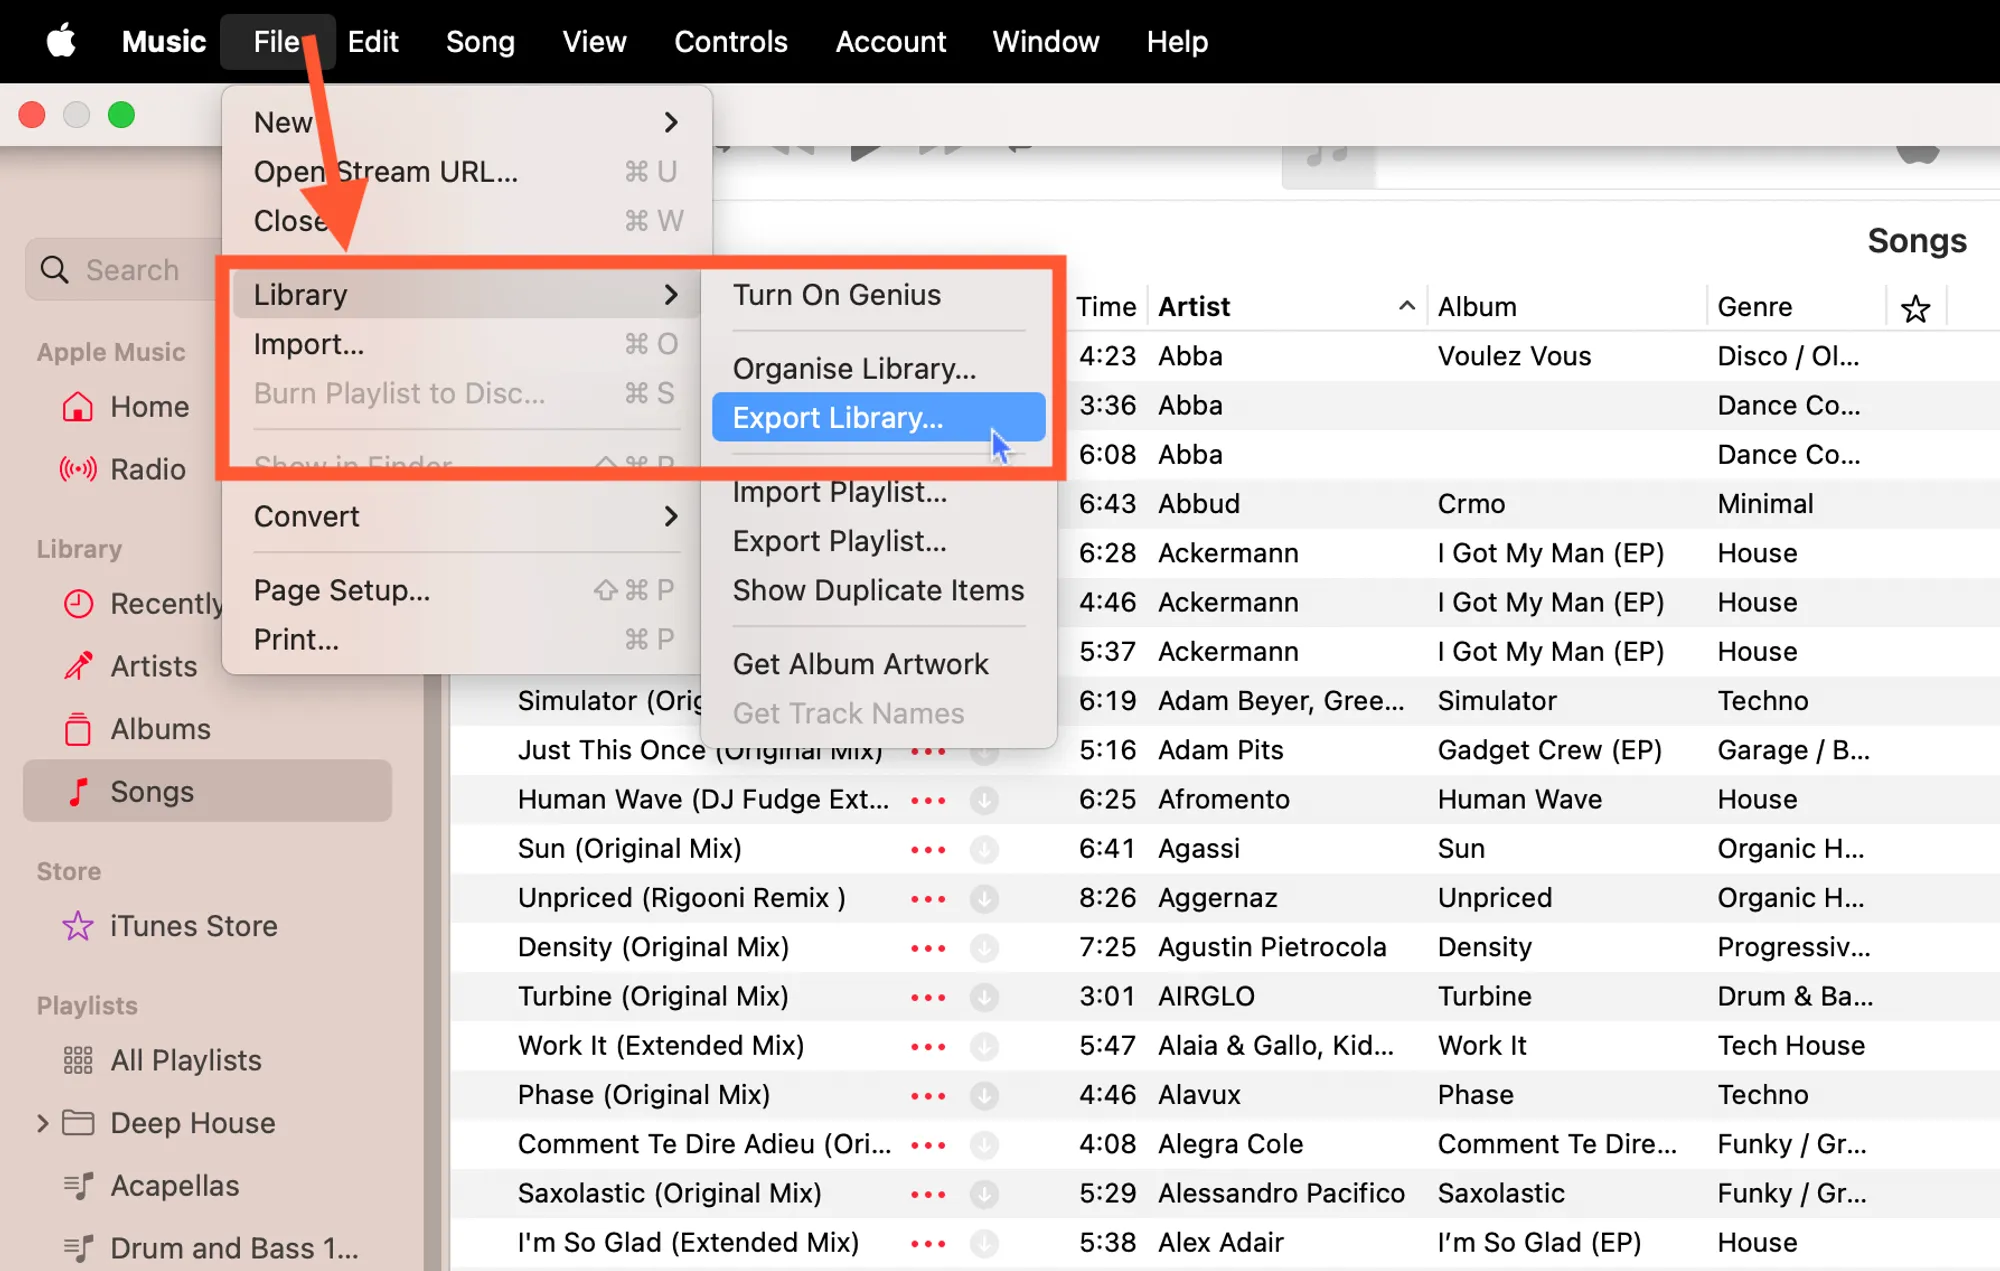Open the Albums sidebar icon
The width and height of the screenshot is (2000, 1271).
tap(78, 729)
